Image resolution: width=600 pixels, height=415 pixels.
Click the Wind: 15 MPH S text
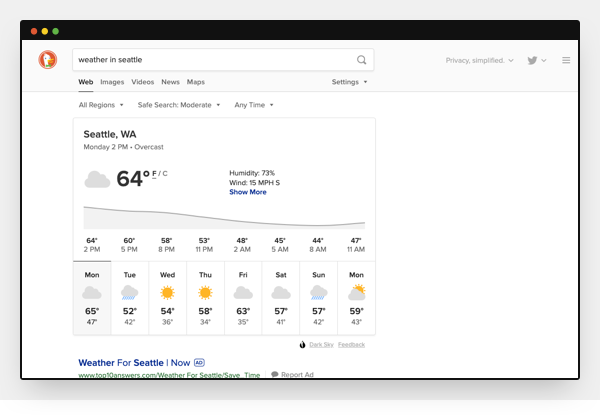point(254,182)
